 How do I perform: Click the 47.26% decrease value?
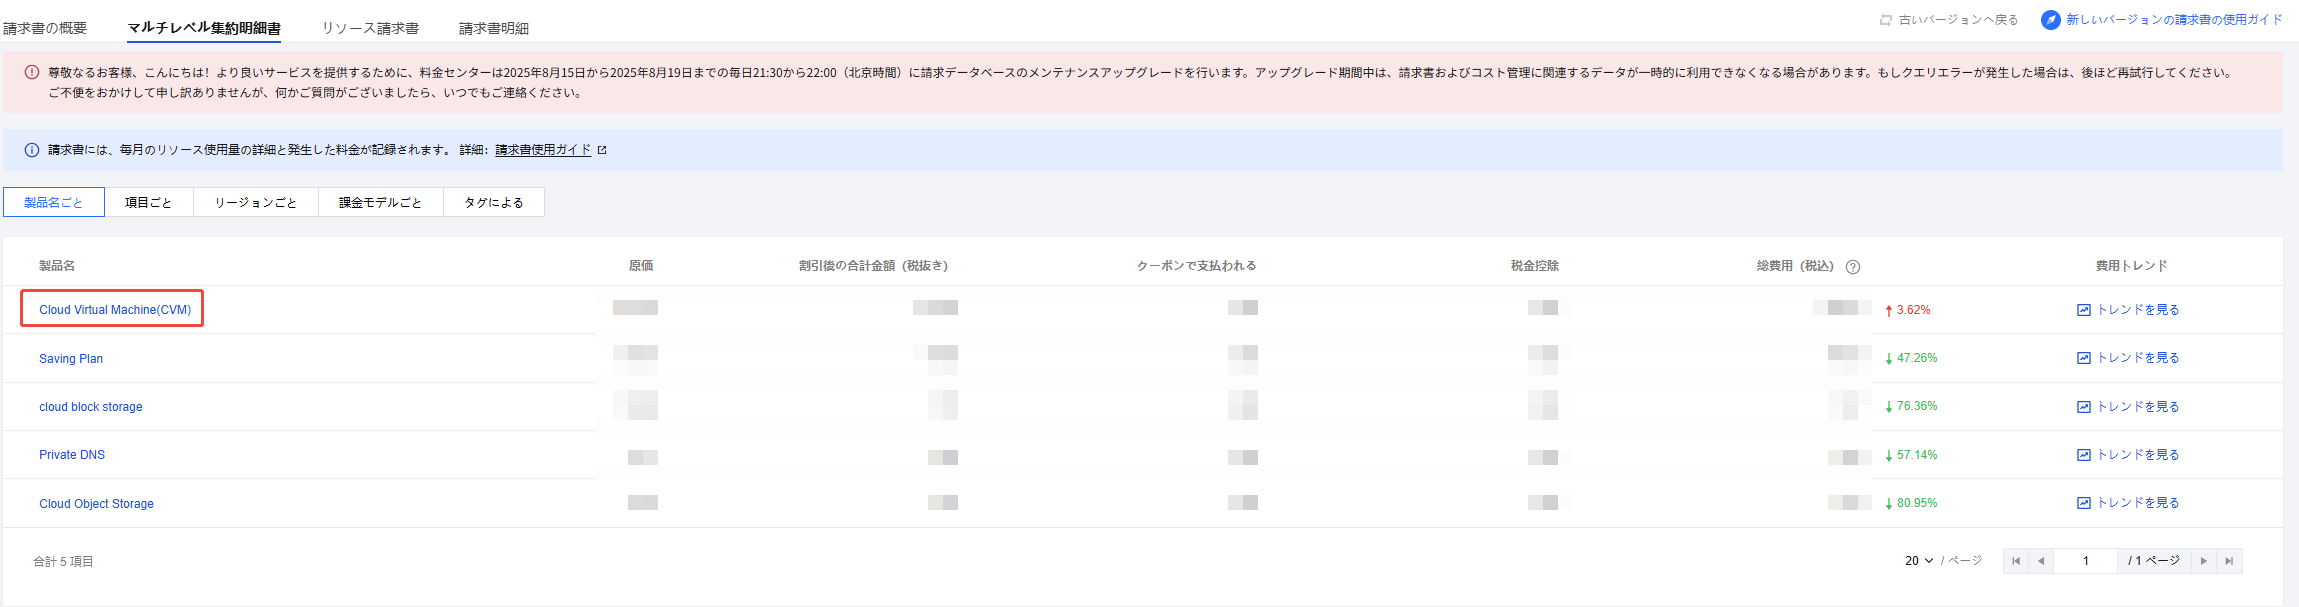tap(1917, 358)
